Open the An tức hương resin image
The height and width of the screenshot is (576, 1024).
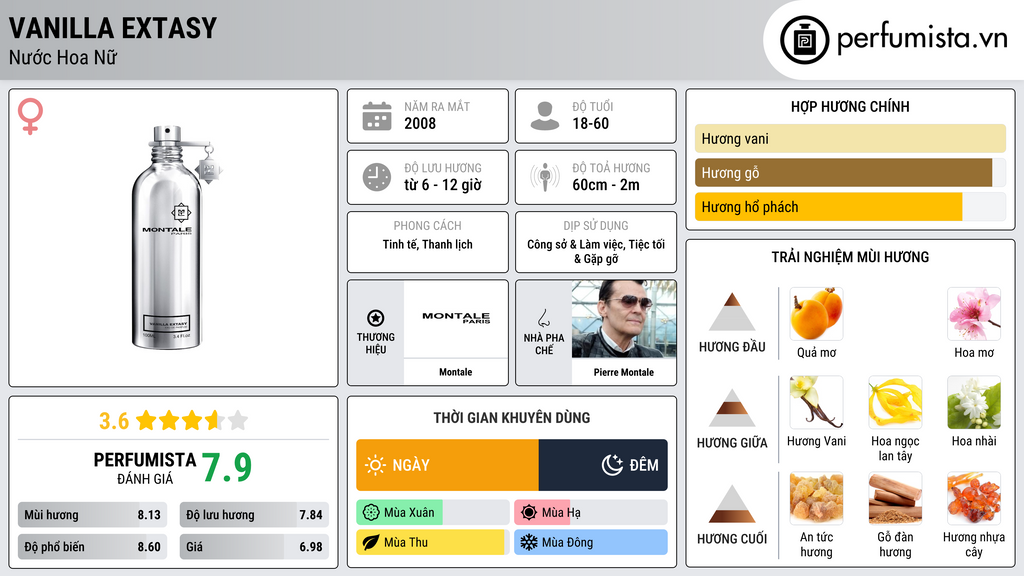pos(816,498)
